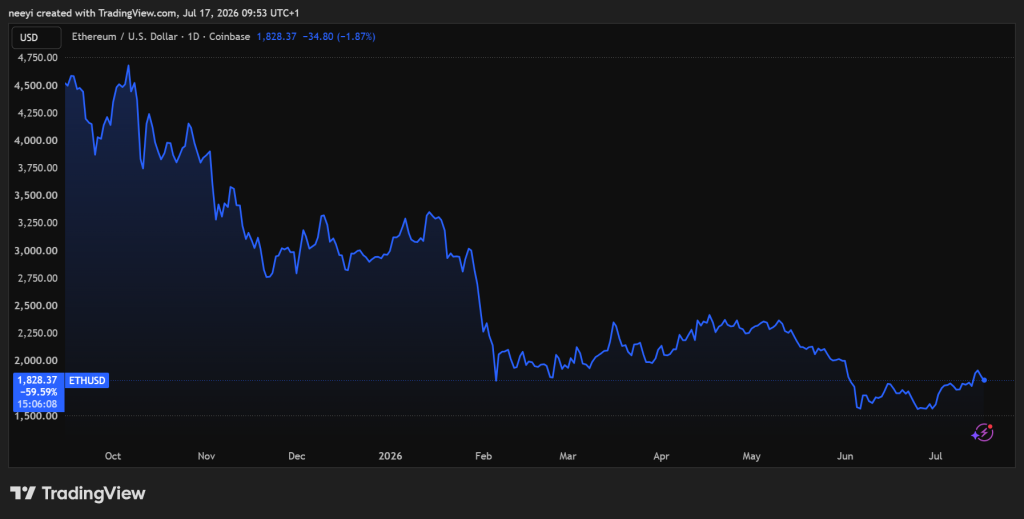This screenshot has width=1024, height=519.
Task: Click the 3,750.00 price axis label
Action: pos(36,168)
